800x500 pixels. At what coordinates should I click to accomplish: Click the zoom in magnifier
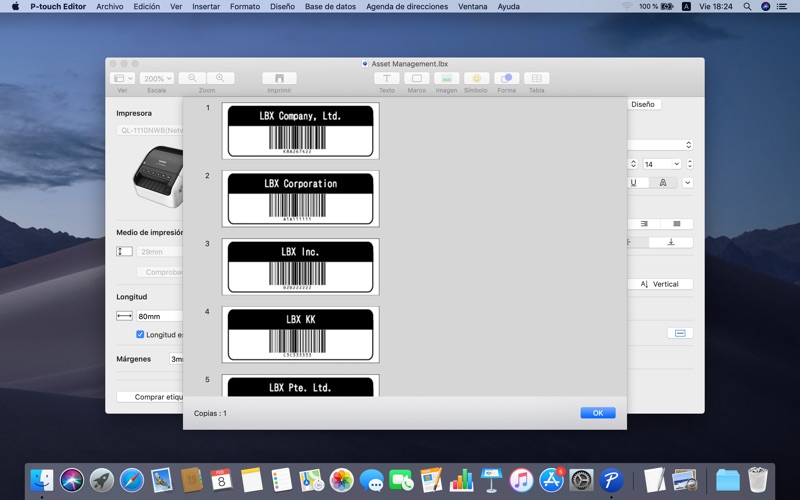coord(220,78)
